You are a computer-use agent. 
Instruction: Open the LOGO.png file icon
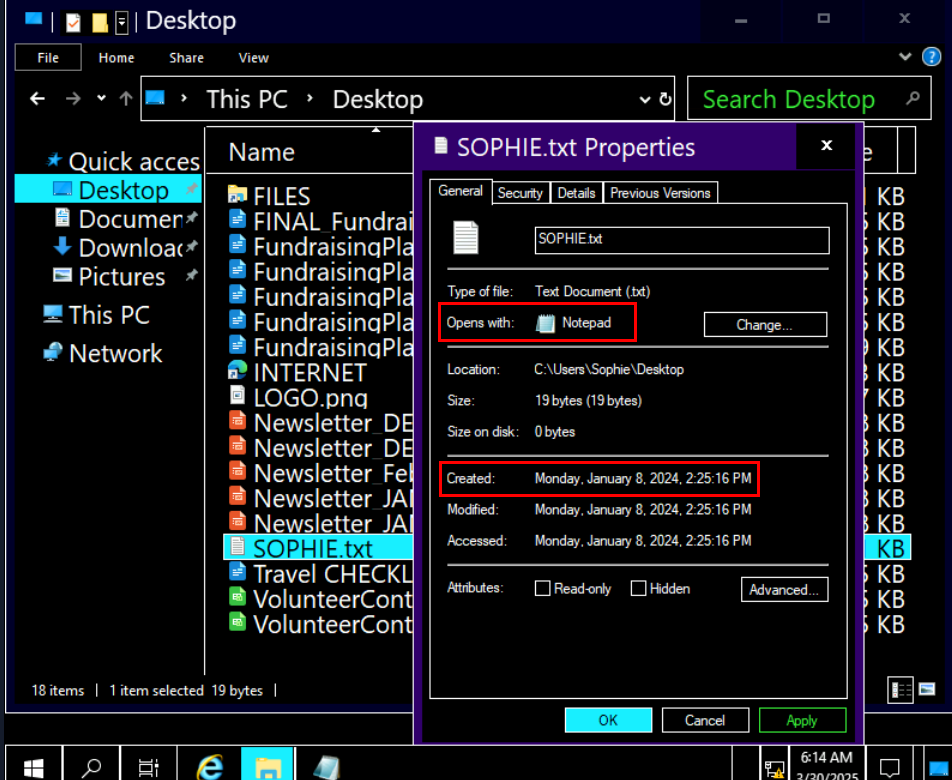click(237, 397)
